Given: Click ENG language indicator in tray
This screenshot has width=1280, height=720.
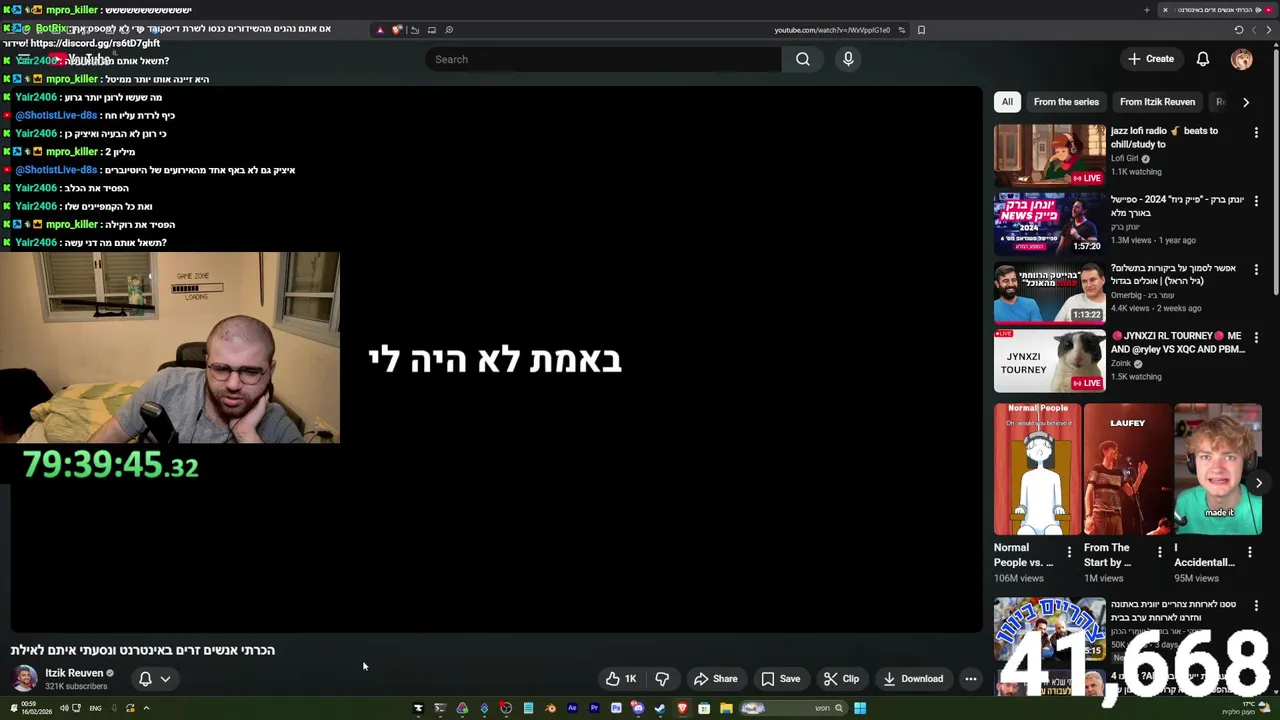Looking at the screenshot, I should tap(95, 708).
